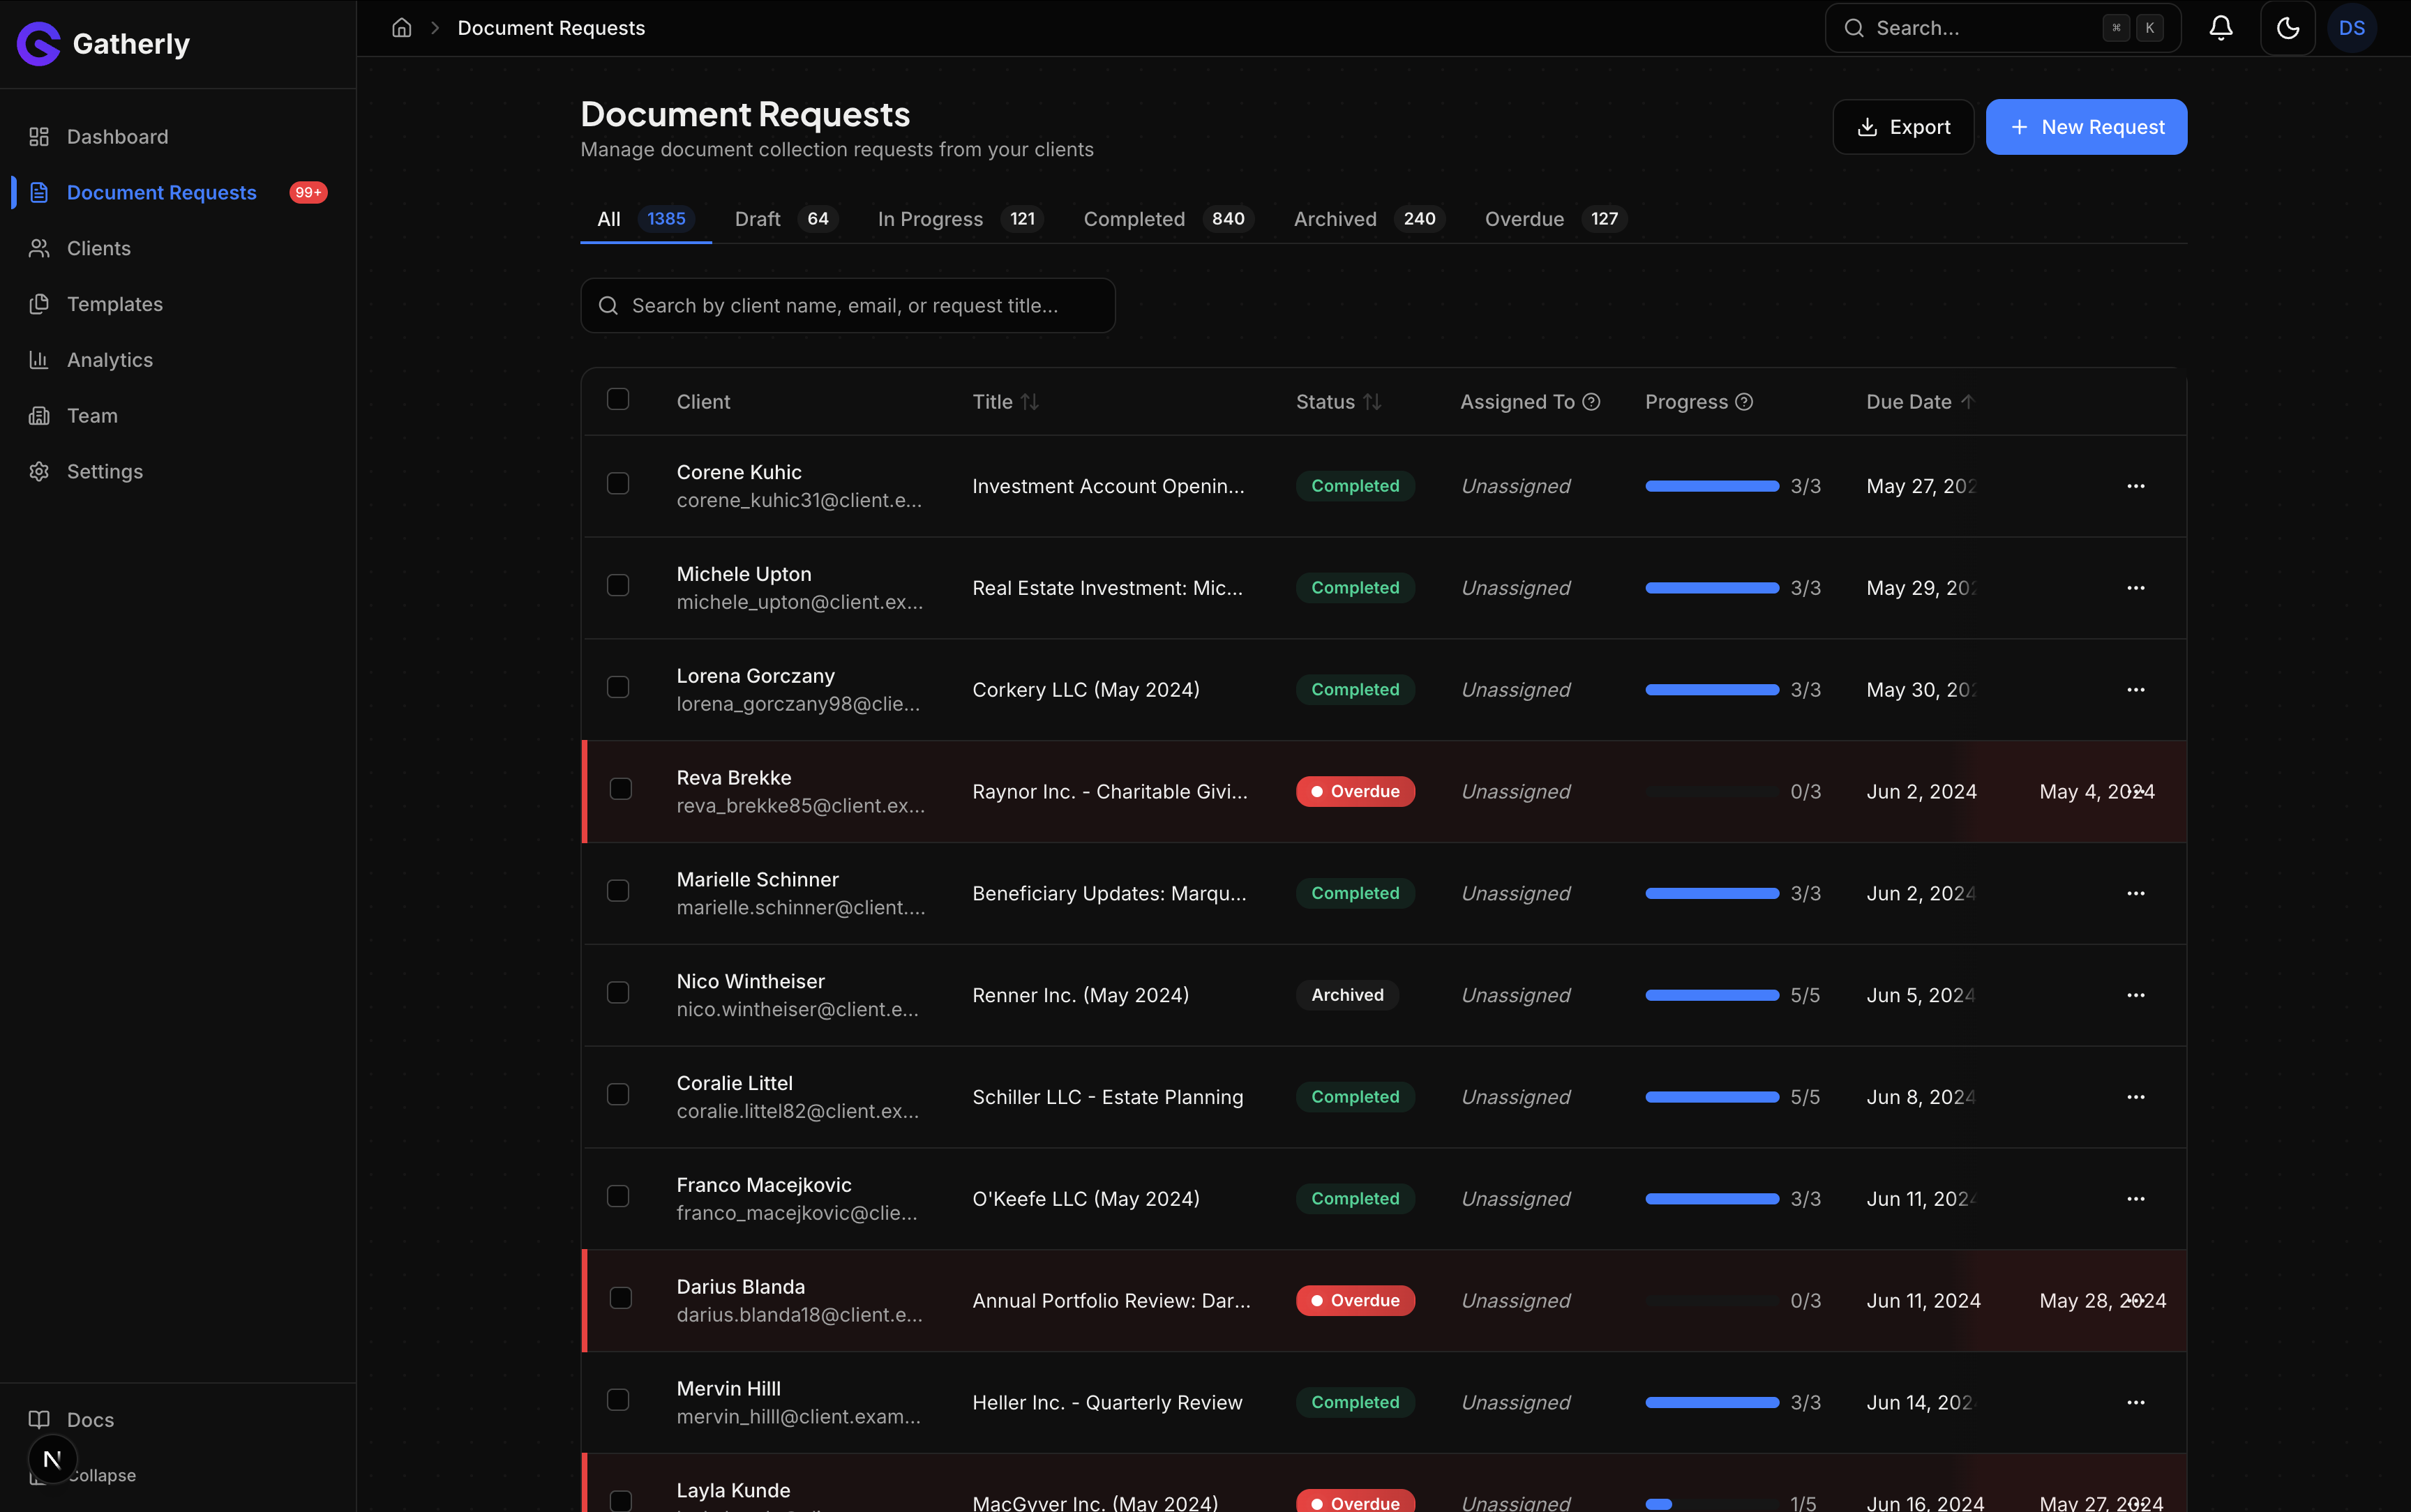Viewport: 2411px width, 1512px height.
Task: Click the home breadcrumb icon
Action: (402, 28)
